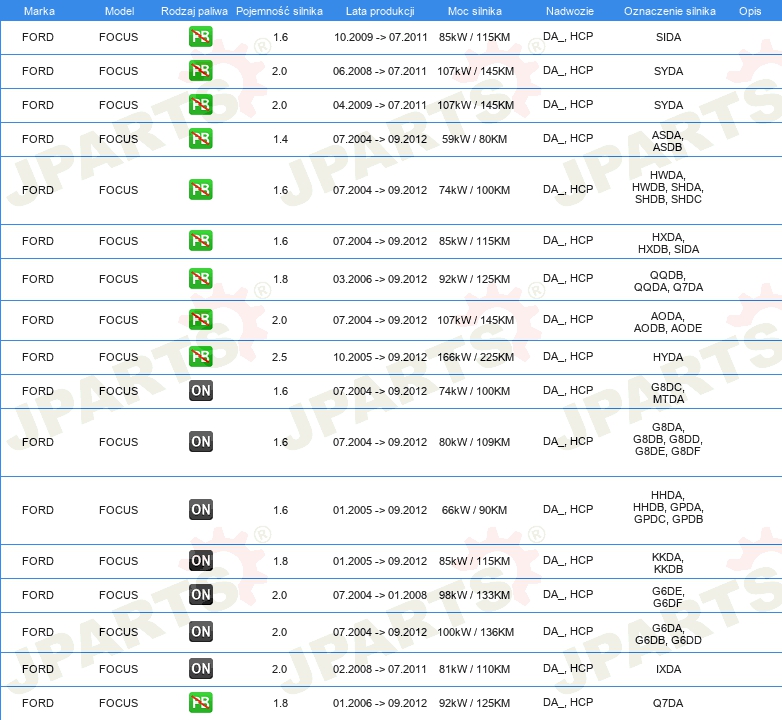
Task: Click the ON diesel icon in the KKDA, KKDB row
Action: click(200, 560)
